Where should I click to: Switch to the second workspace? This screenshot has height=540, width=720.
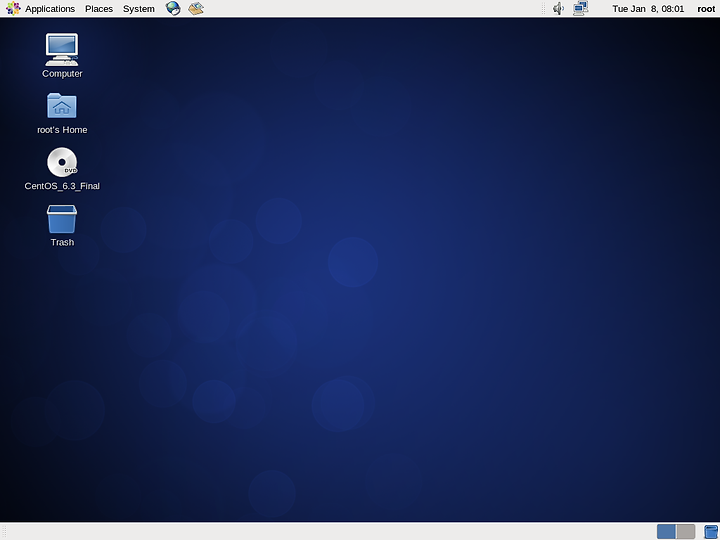[x=686, y=532]
